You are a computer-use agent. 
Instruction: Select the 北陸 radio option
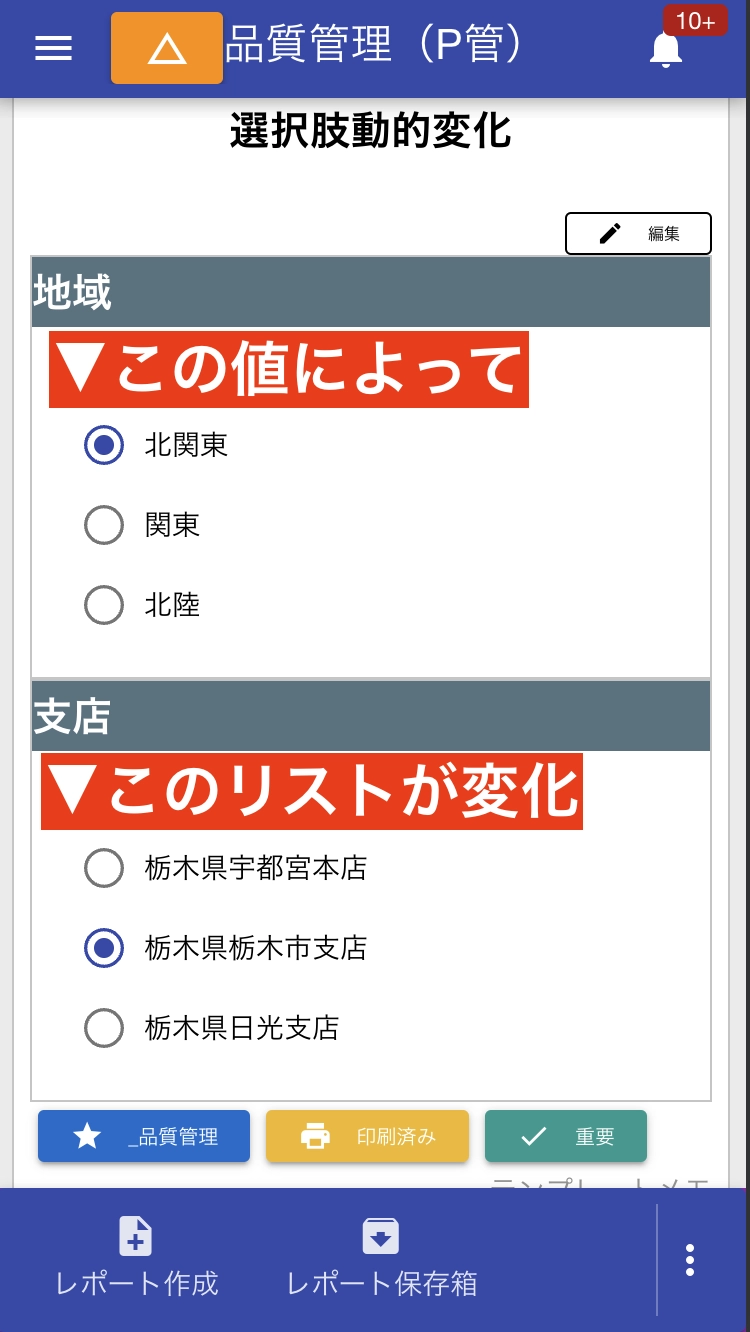[104, 605]
